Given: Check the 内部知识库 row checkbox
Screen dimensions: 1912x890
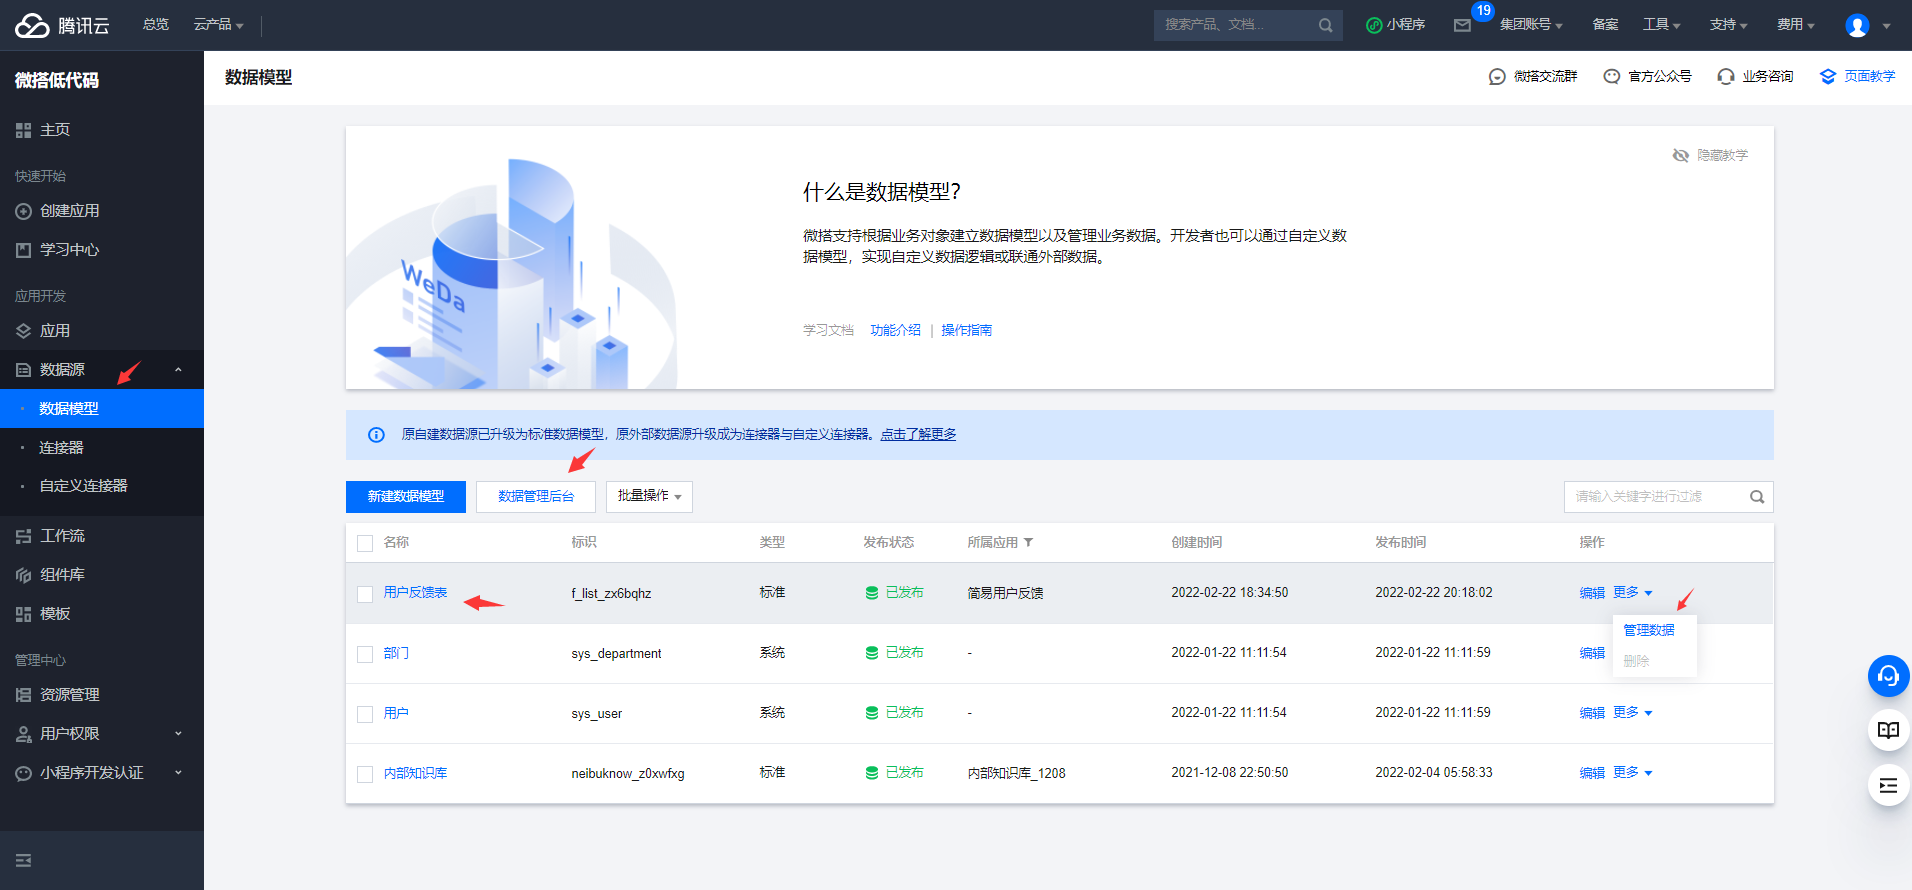Looking at the screenshot, I should click(365, 774).
